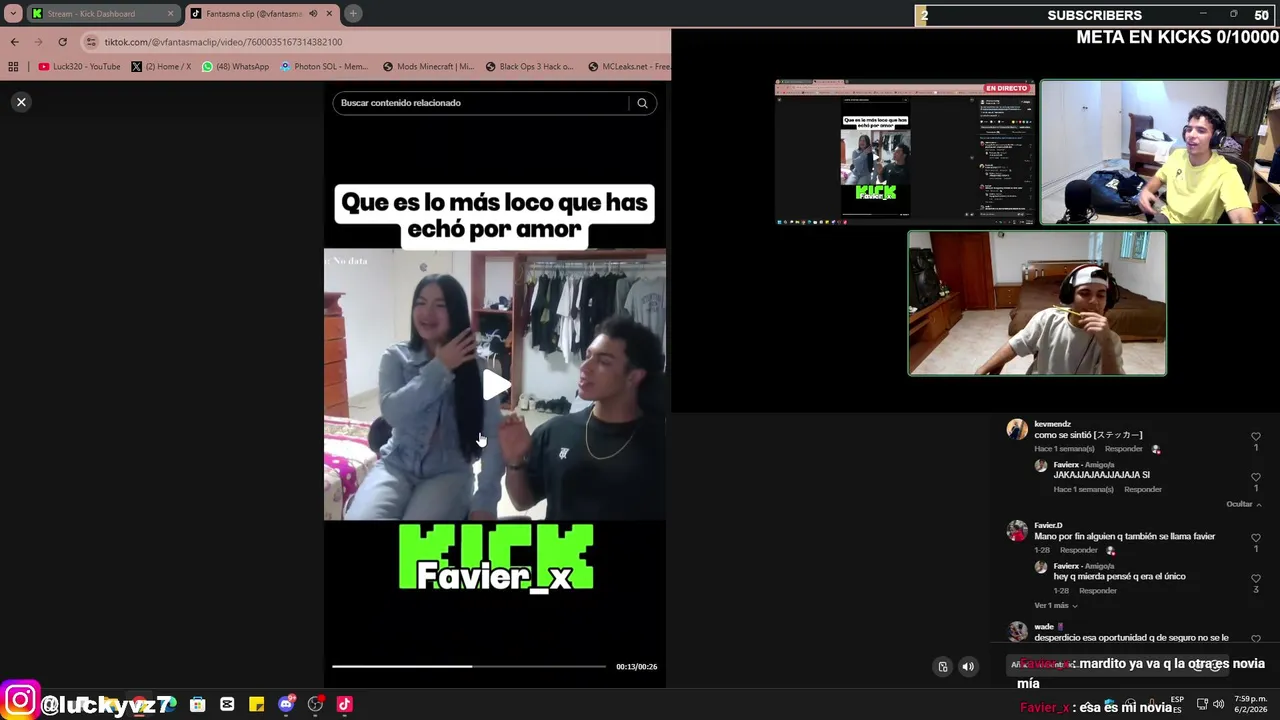
Task: Open the '(2) Home / X' bookmark
Action: point(161,67)
